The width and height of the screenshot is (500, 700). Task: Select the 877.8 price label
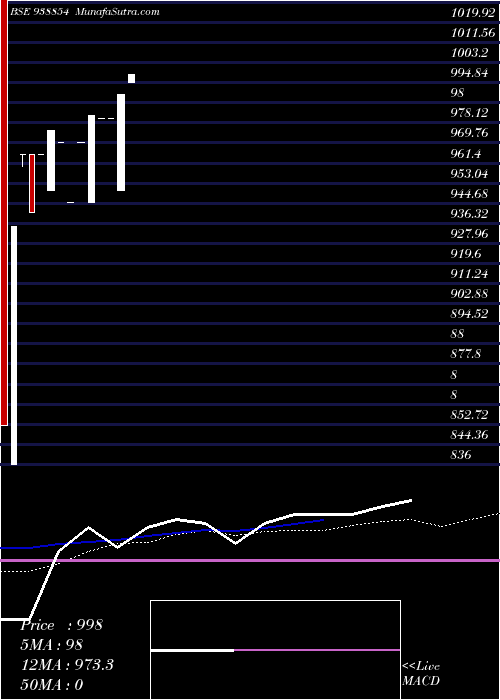pyautogui.click(x=466, y=354)
